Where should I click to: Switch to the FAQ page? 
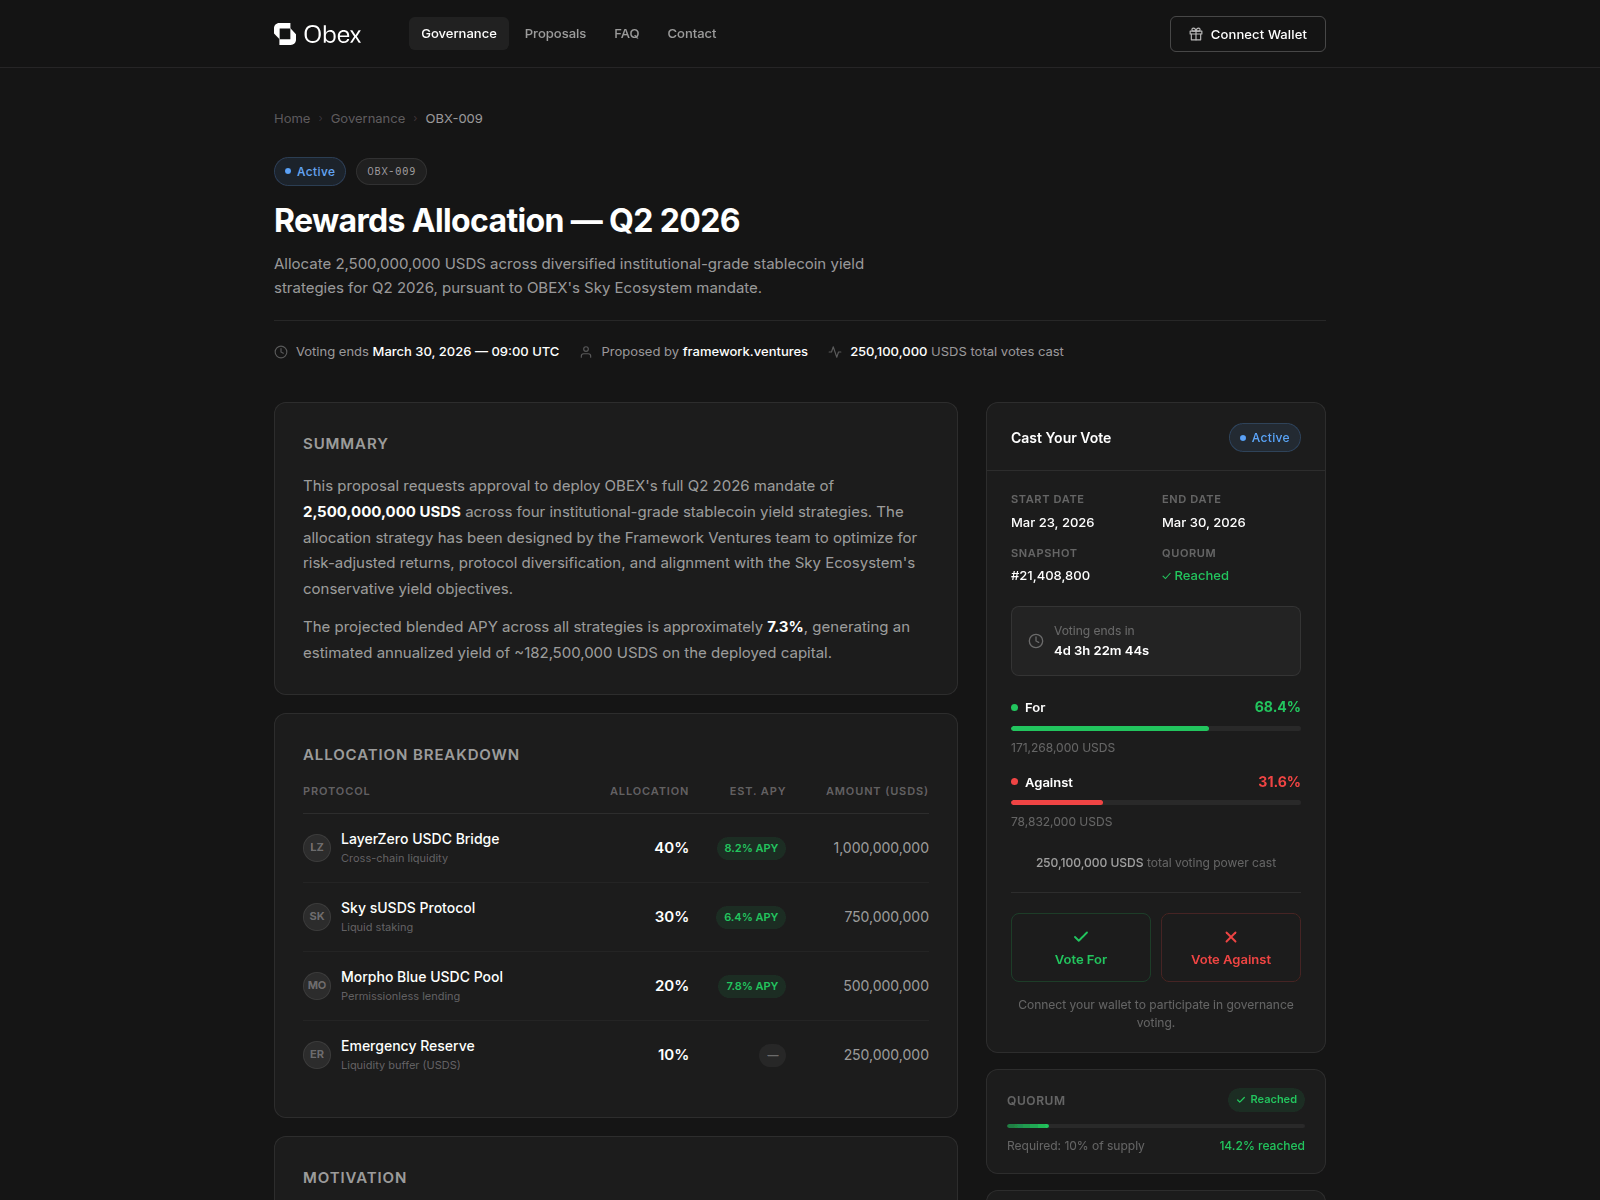(626, 33)
